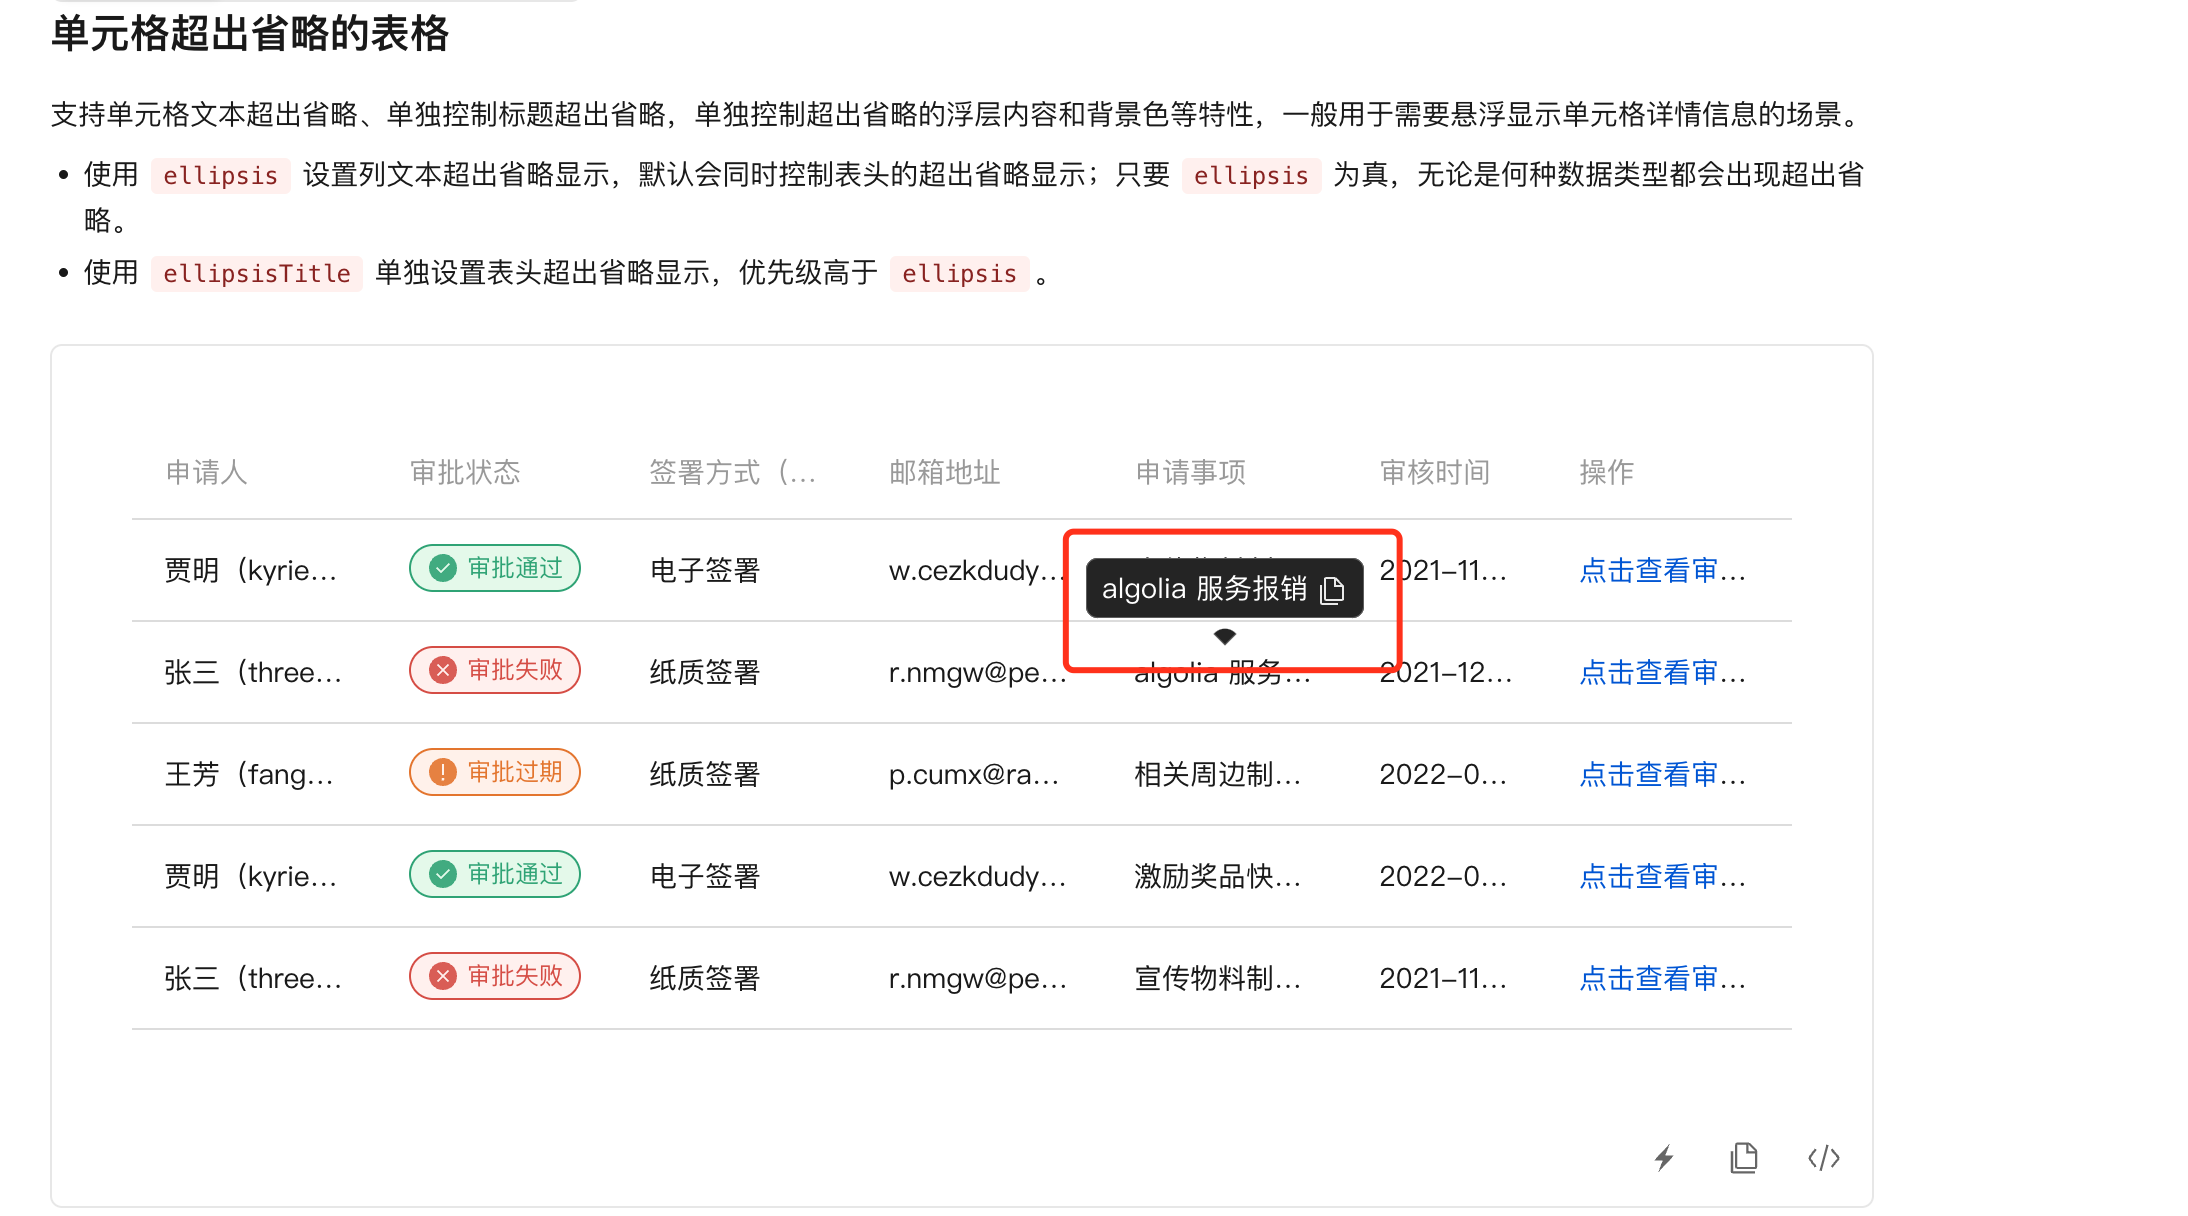Viewport: 2188px width, 1216px height.
Task: Copy the tooltip text with the copy icon
Action: [x=1333, y=590]
